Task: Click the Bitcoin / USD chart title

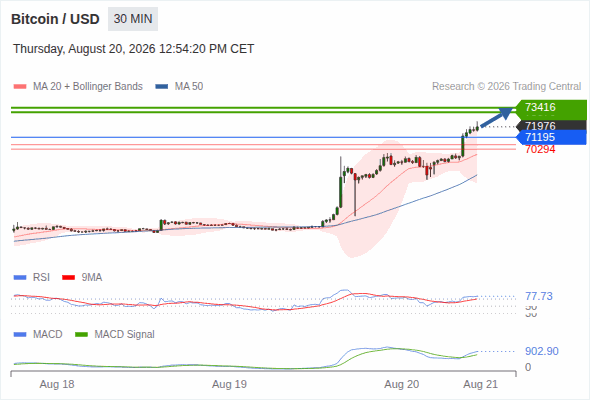Action: click(55, 19)
